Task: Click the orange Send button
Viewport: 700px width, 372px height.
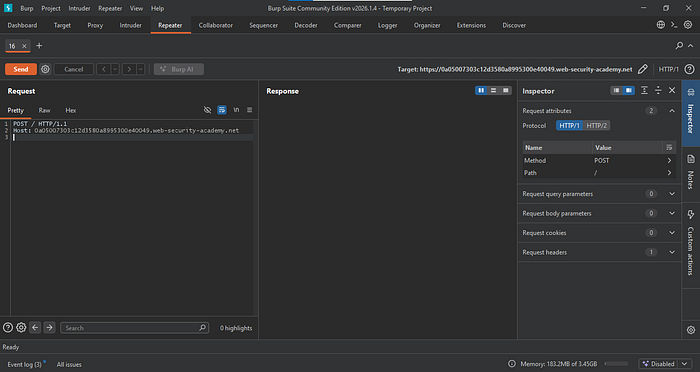Action: pyautogui.click(x=21, y=69)
